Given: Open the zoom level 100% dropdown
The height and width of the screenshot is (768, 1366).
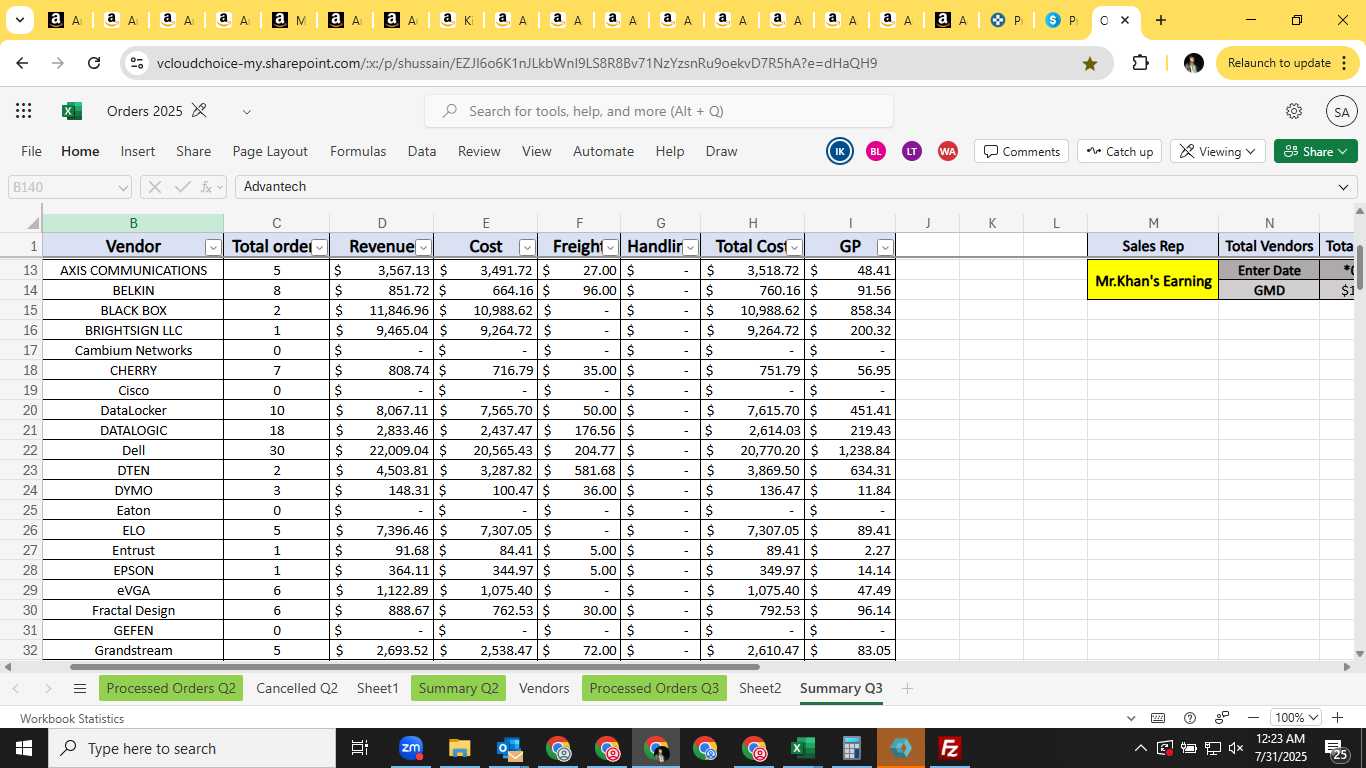Looking at the screenshot, I should coord(1297,718).
